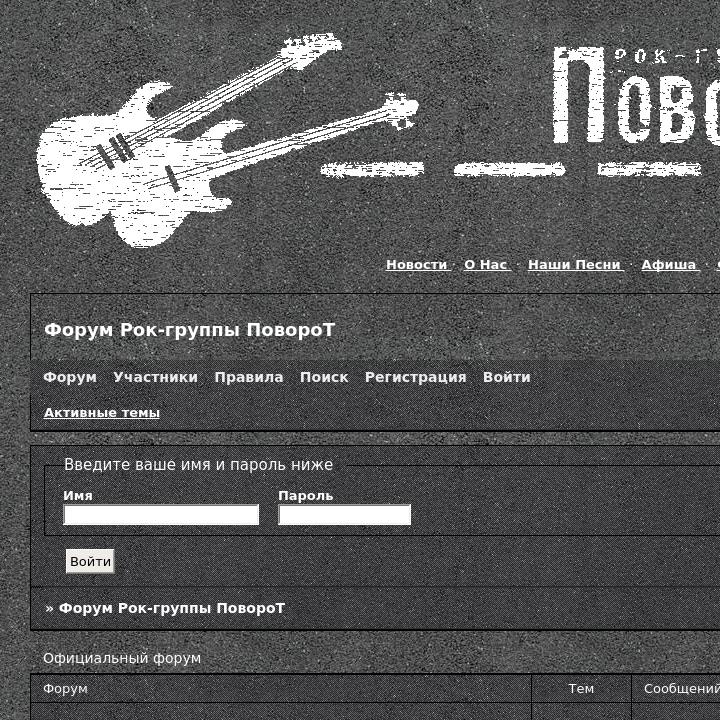The width and height of the screenshot is (720, 720).
Task: Open the Новости link
Action: tap(416, 265)
